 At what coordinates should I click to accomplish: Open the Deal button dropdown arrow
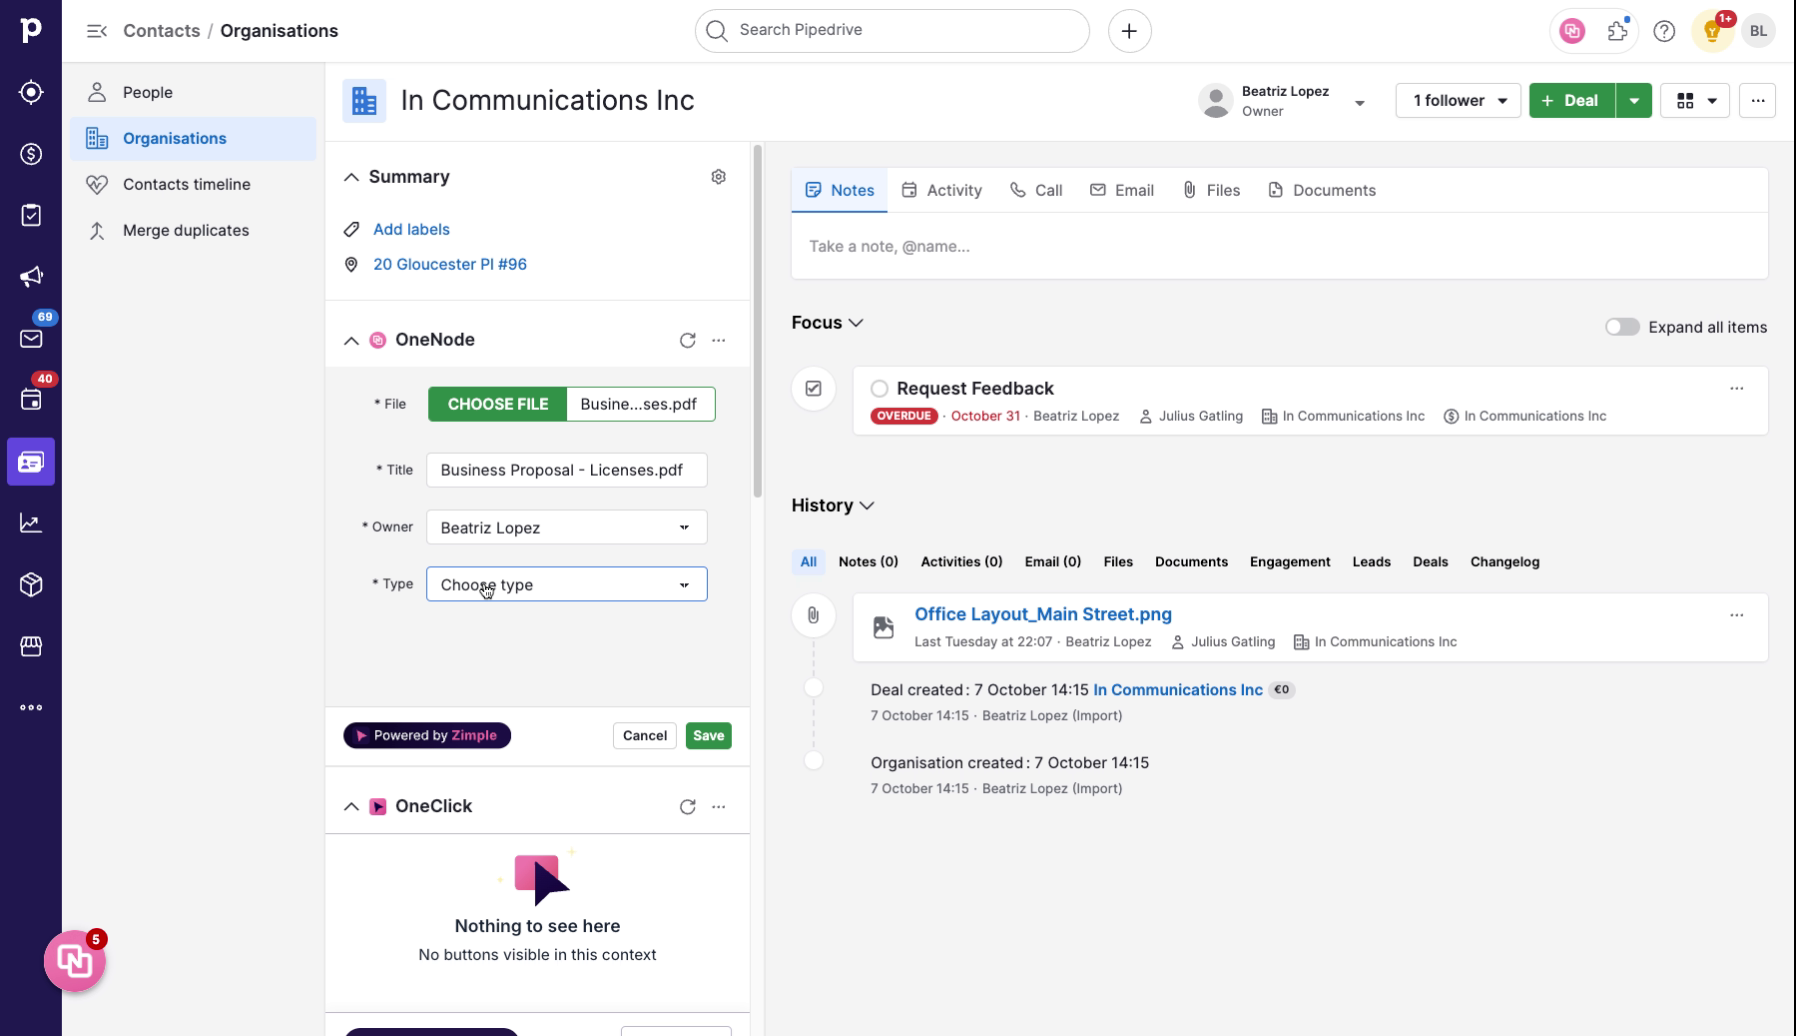pos(1634,100)
